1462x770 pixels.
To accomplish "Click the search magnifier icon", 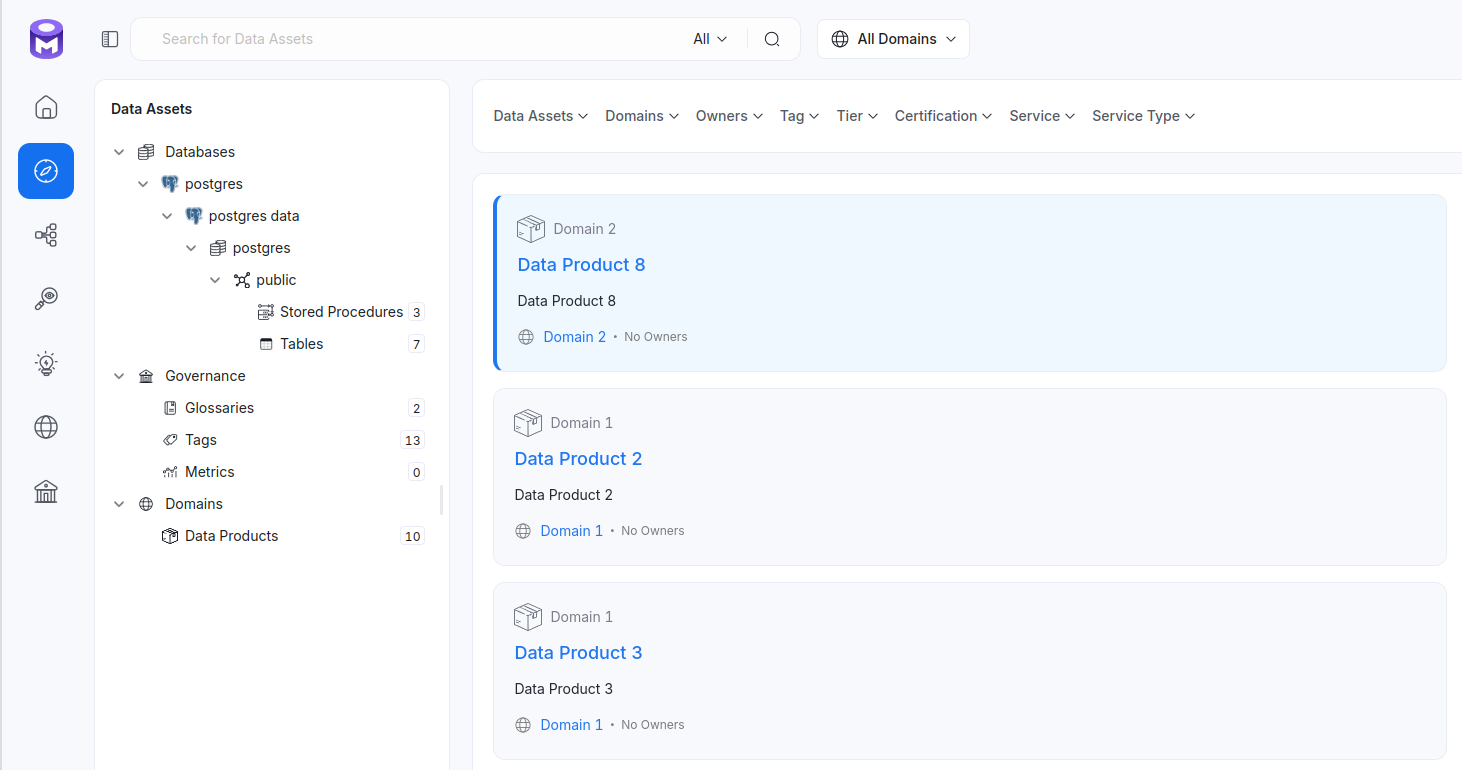I will [772, 39].
